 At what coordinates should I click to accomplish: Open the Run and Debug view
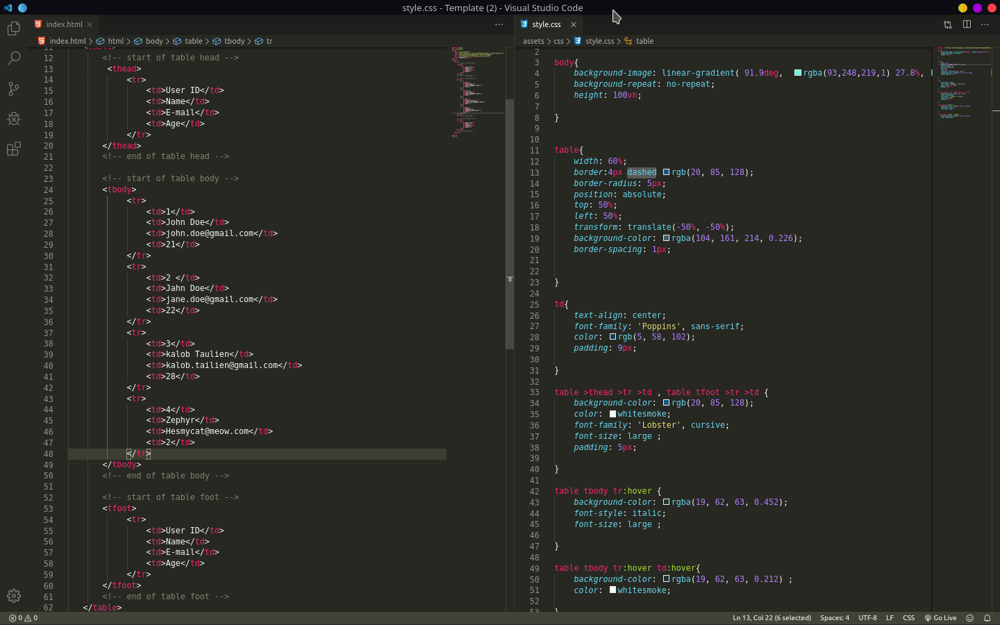(14, 119)
